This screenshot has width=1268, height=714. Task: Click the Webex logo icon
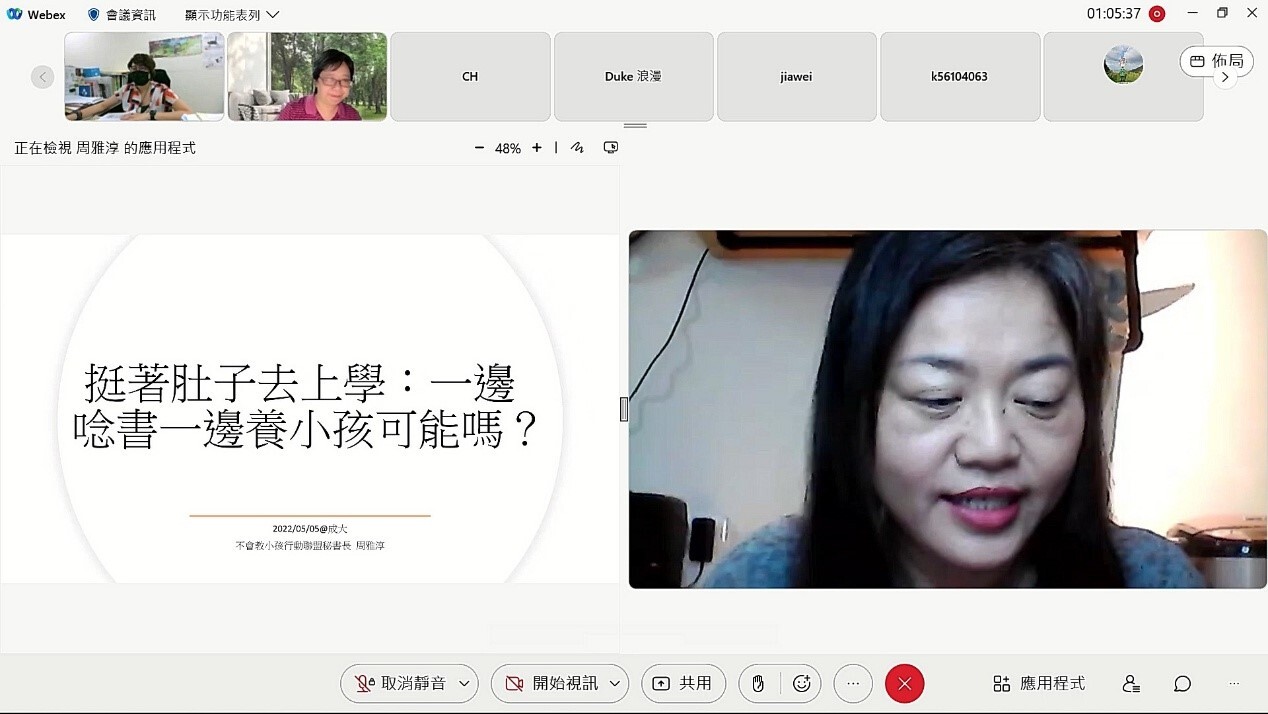[14, 14]
